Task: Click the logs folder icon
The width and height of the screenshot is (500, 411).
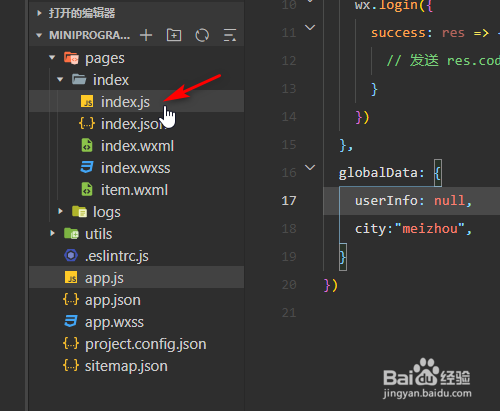Action: (x=79, y=211)
